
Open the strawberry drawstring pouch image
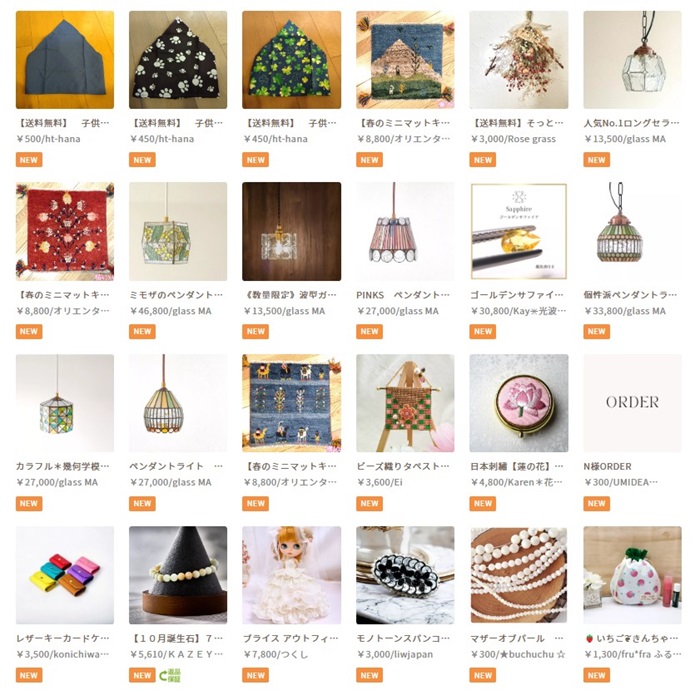click(x=633, y=575)
